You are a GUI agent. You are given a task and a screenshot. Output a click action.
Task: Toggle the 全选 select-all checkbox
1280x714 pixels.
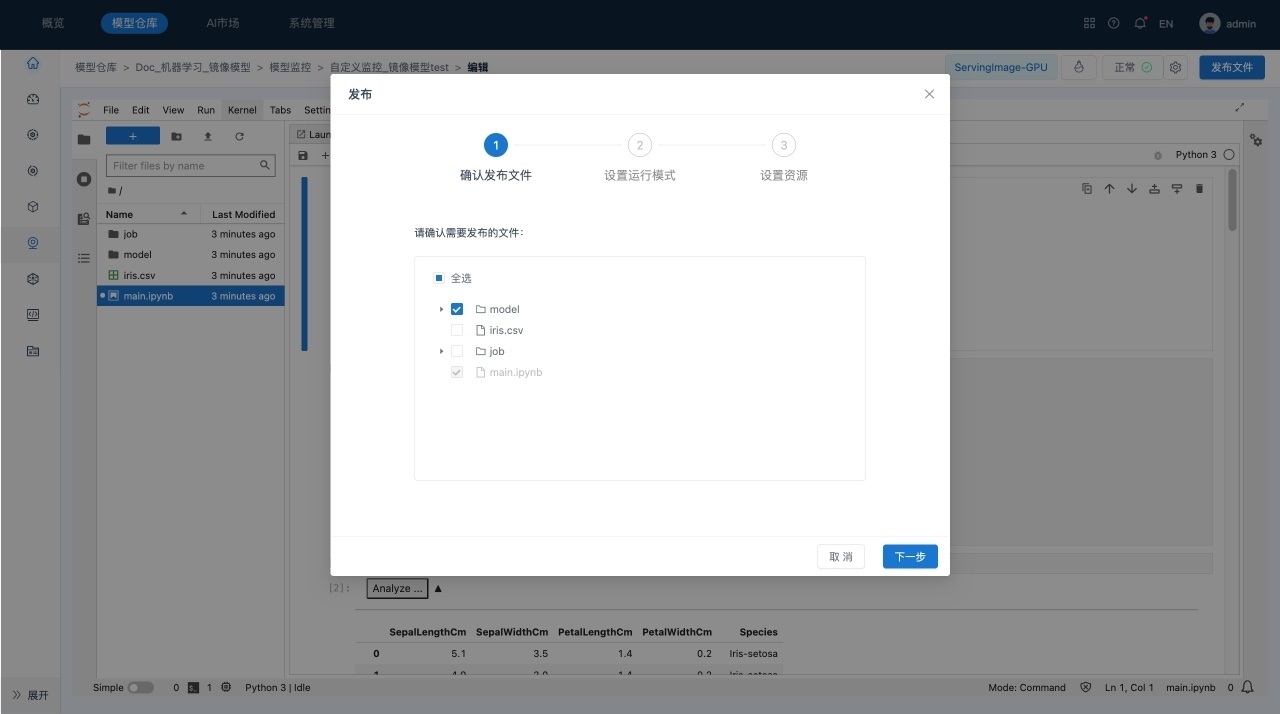pos(439,278)
